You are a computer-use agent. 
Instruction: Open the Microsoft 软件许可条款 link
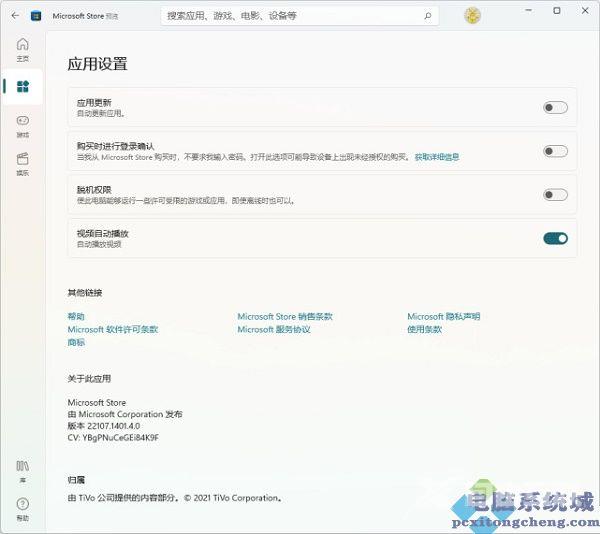112,329
